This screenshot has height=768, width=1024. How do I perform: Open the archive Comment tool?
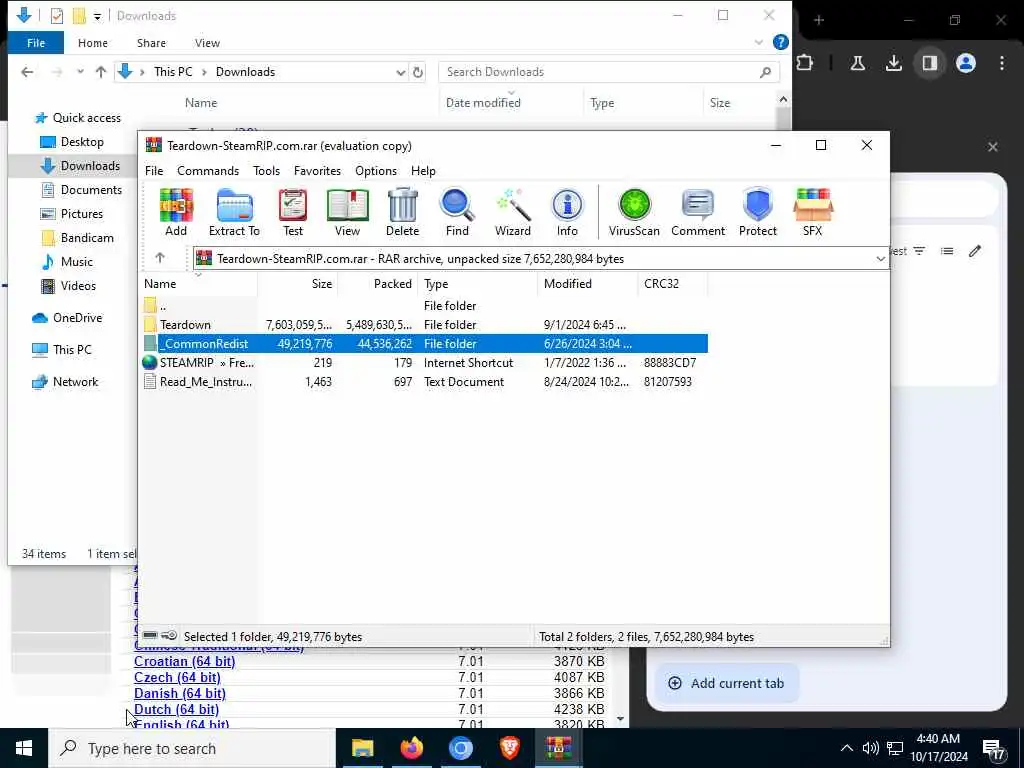pyautogui.click(x=698, y=212)
